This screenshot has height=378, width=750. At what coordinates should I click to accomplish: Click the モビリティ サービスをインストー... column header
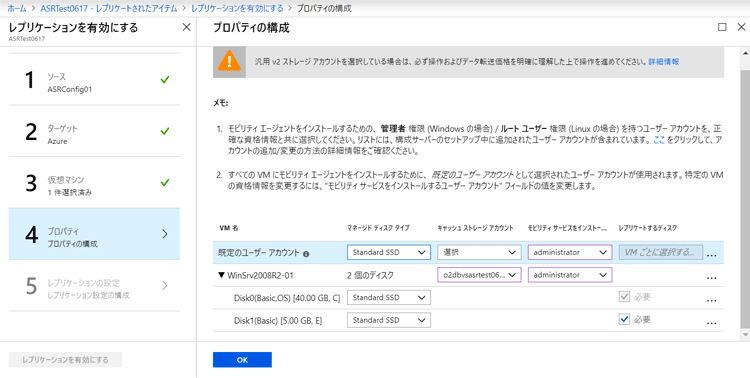coord(567,228)
